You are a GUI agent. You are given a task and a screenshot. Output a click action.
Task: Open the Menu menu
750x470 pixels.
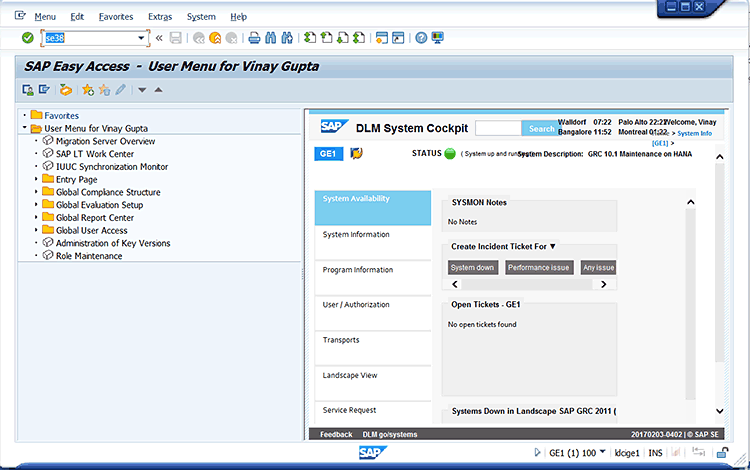(45, 17)
